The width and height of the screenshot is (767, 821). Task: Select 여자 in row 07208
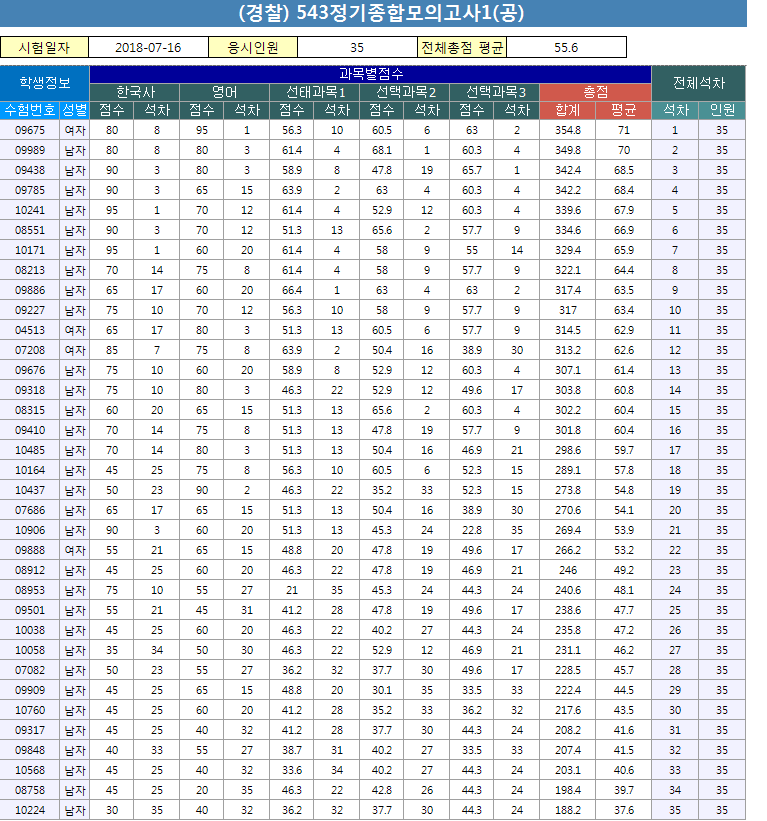coord(74,350)
